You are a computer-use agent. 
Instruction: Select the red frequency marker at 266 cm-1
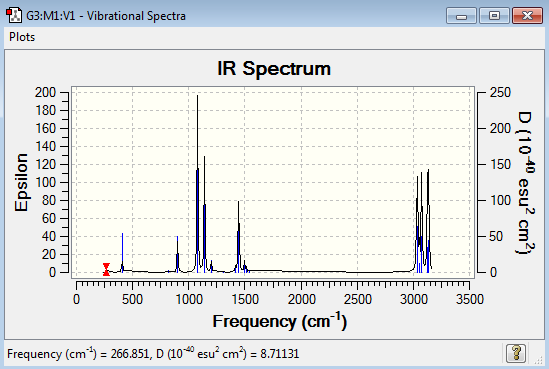pyautogui.click(x=106, y=270)
